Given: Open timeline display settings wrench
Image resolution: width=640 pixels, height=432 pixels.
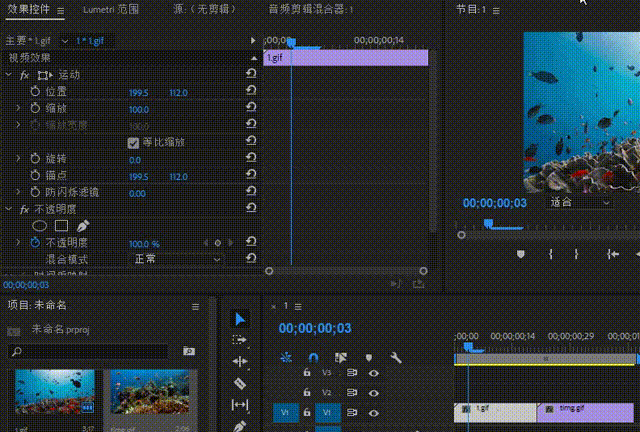Looking at the screenshot, I should (x=396, y=357).
